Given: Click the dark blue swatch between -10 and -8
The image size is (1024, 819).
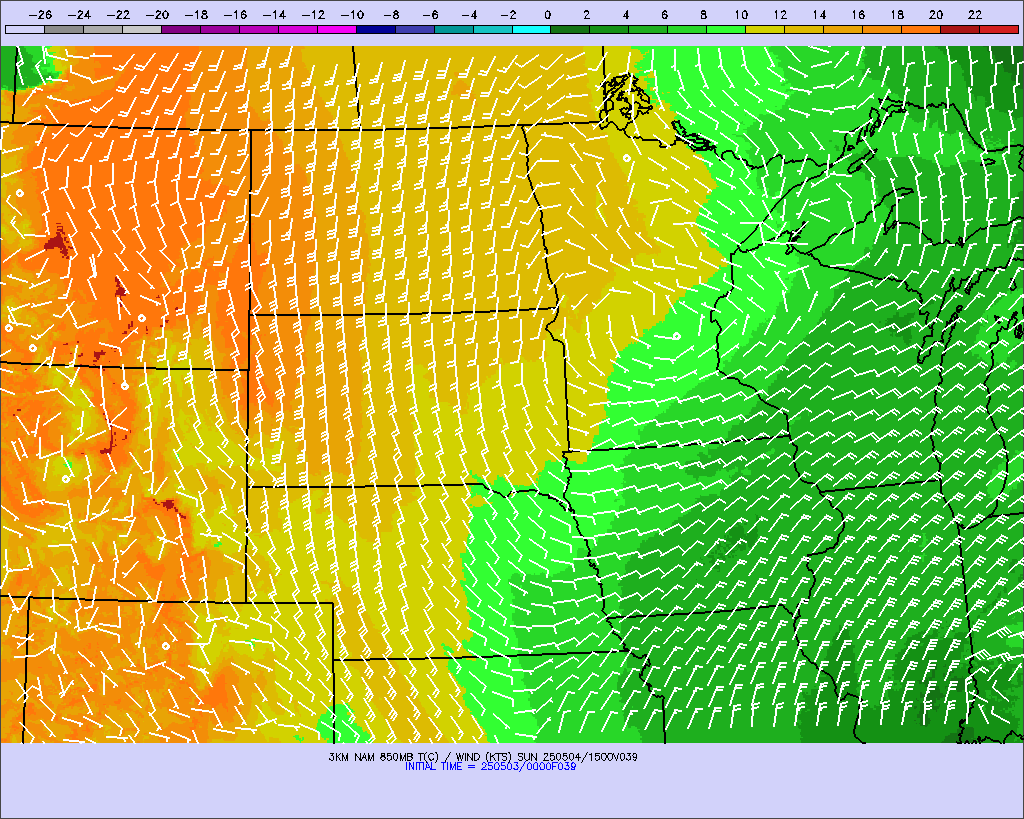Looking at the screenshot, I should (x=376, y=29).
